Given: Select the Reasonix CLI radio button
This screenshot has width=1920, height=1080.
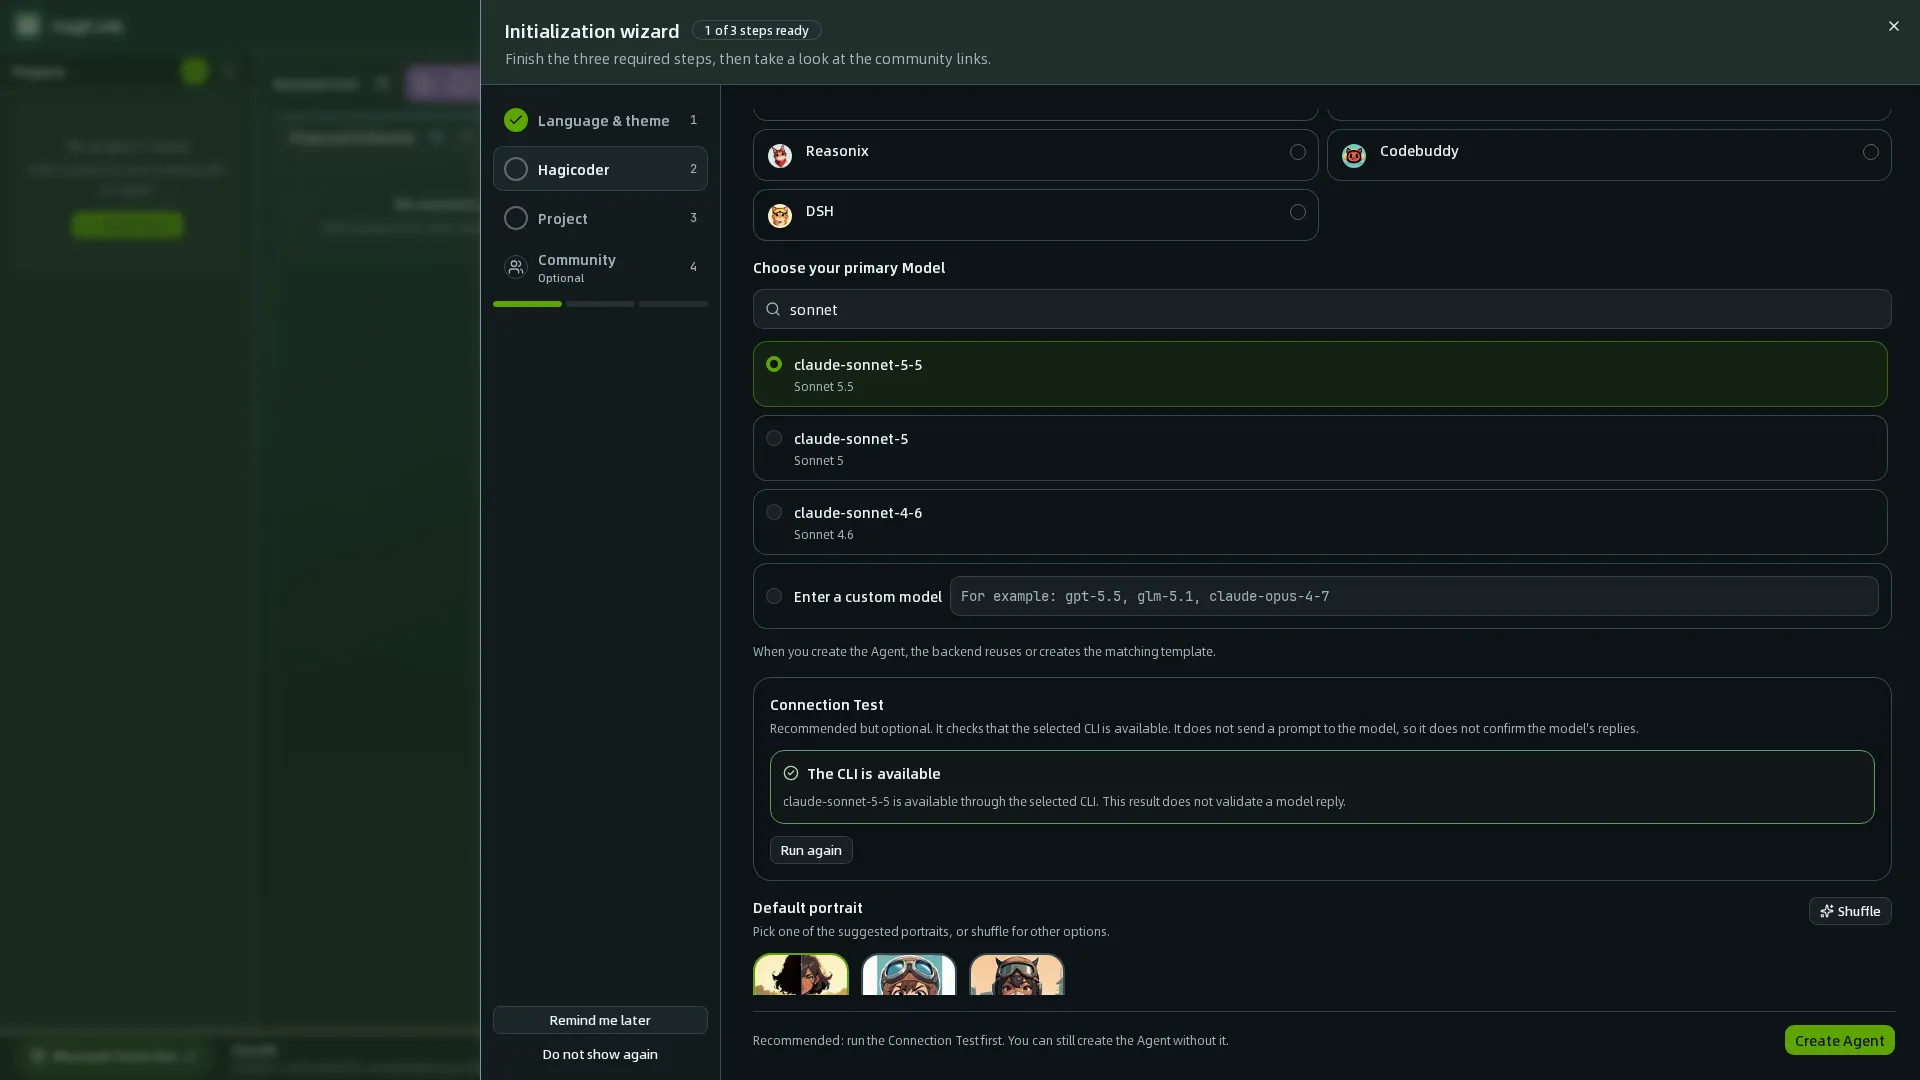Looking at the screenshot, I should point(1297,152).
